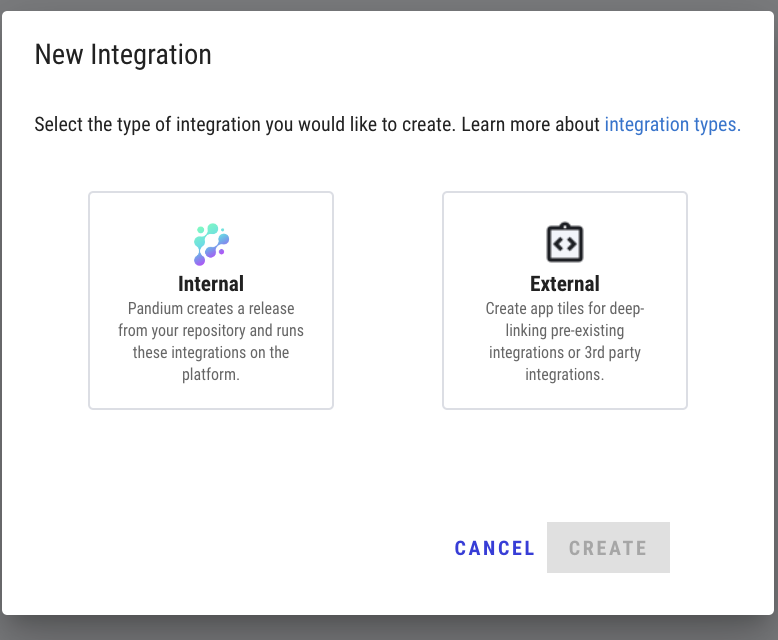The width and height of the screenshot is (778, 640).
Task: Click the Pandium logo icon for Internal
Action: (211, 244)
